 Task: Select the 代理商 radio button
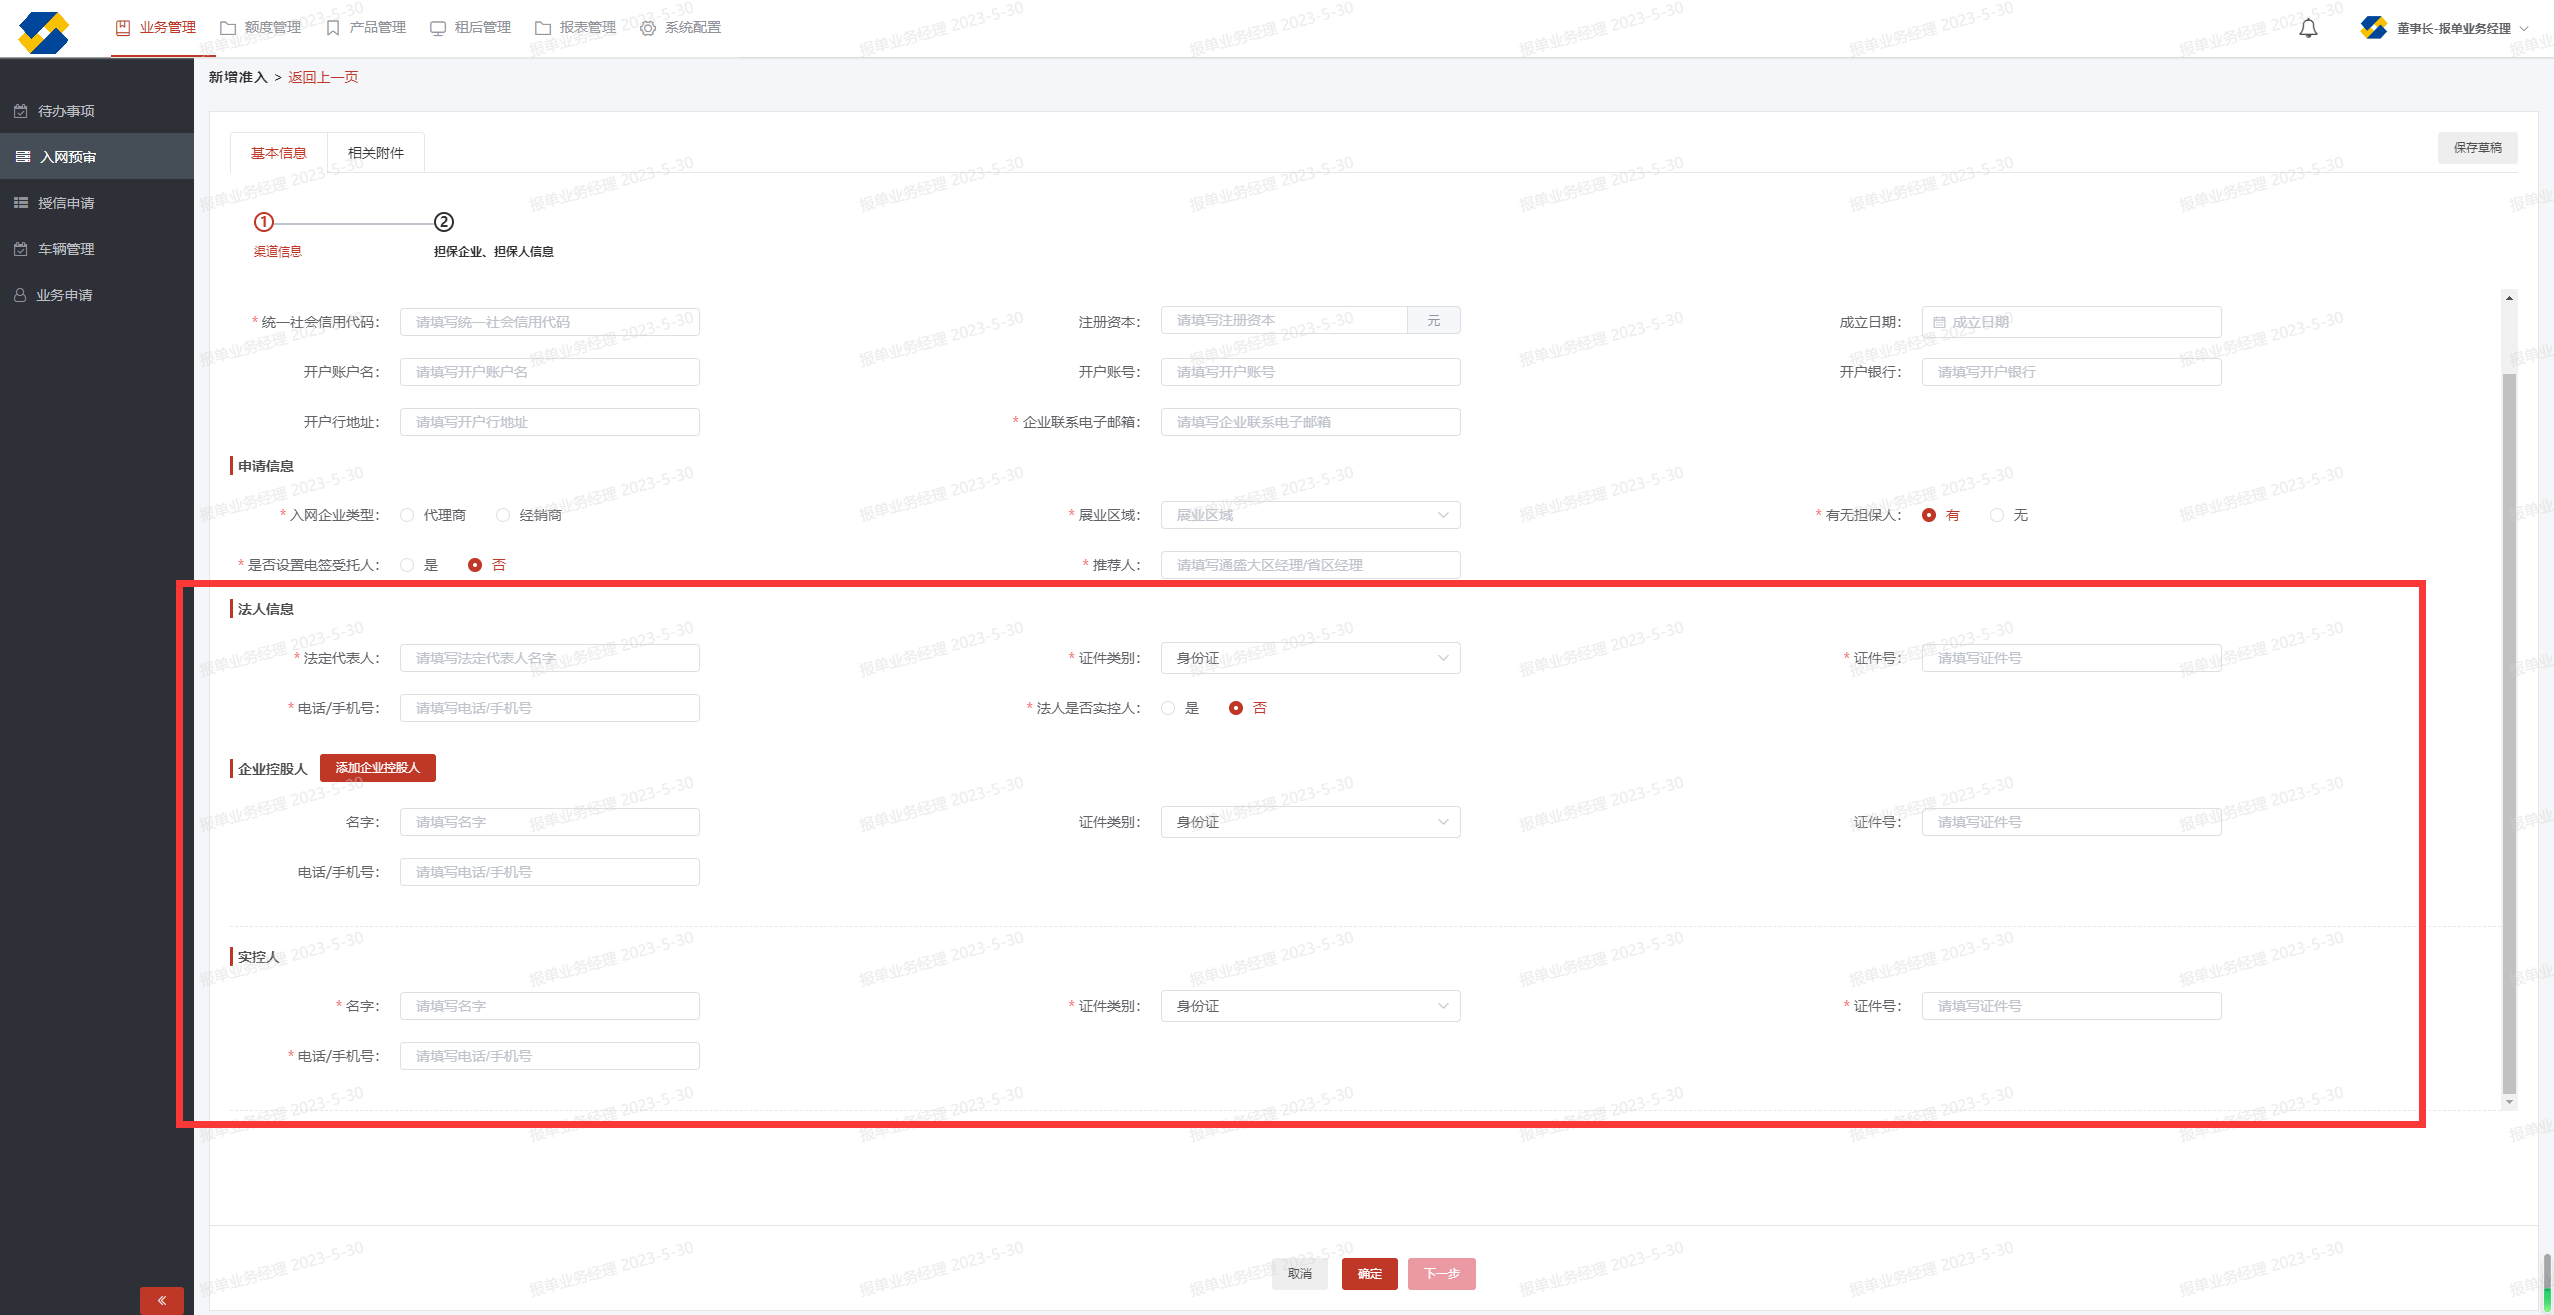click(407, 515)
